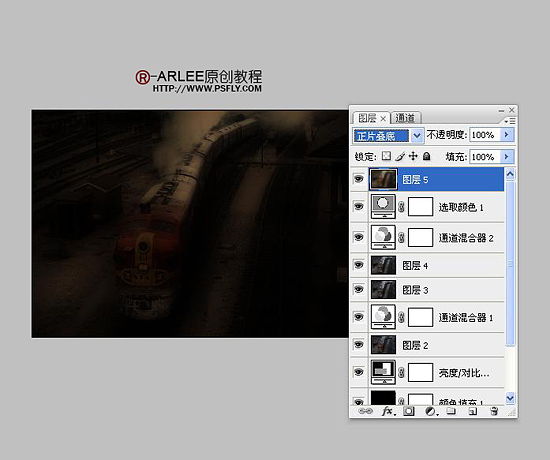Click the link layers icon at panel bottom
The image size is (550, 460).
(x=365, y=411)
